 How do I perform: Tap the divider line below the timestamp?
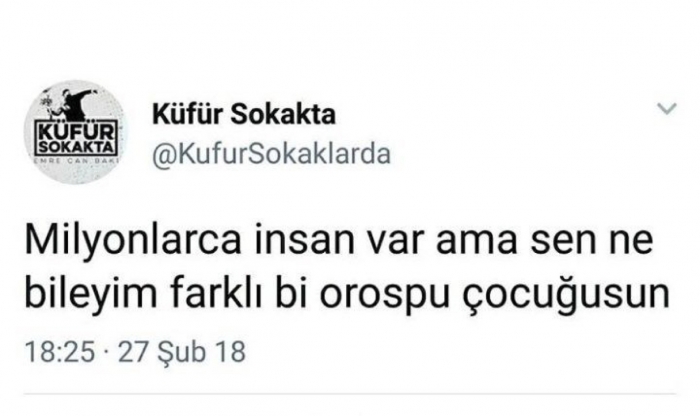[350, 394]
